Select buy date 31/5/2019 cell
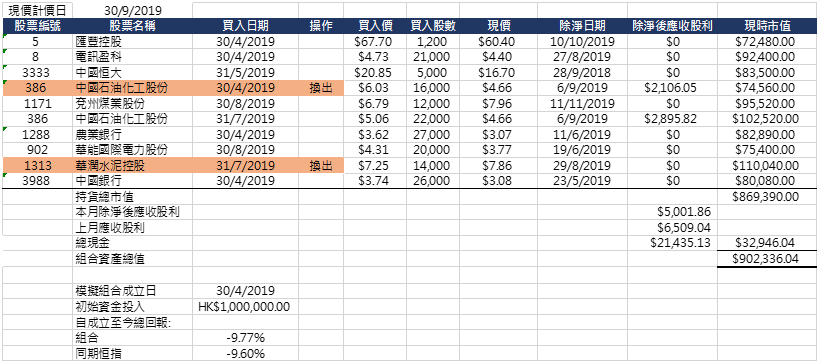 click(245, 73)
